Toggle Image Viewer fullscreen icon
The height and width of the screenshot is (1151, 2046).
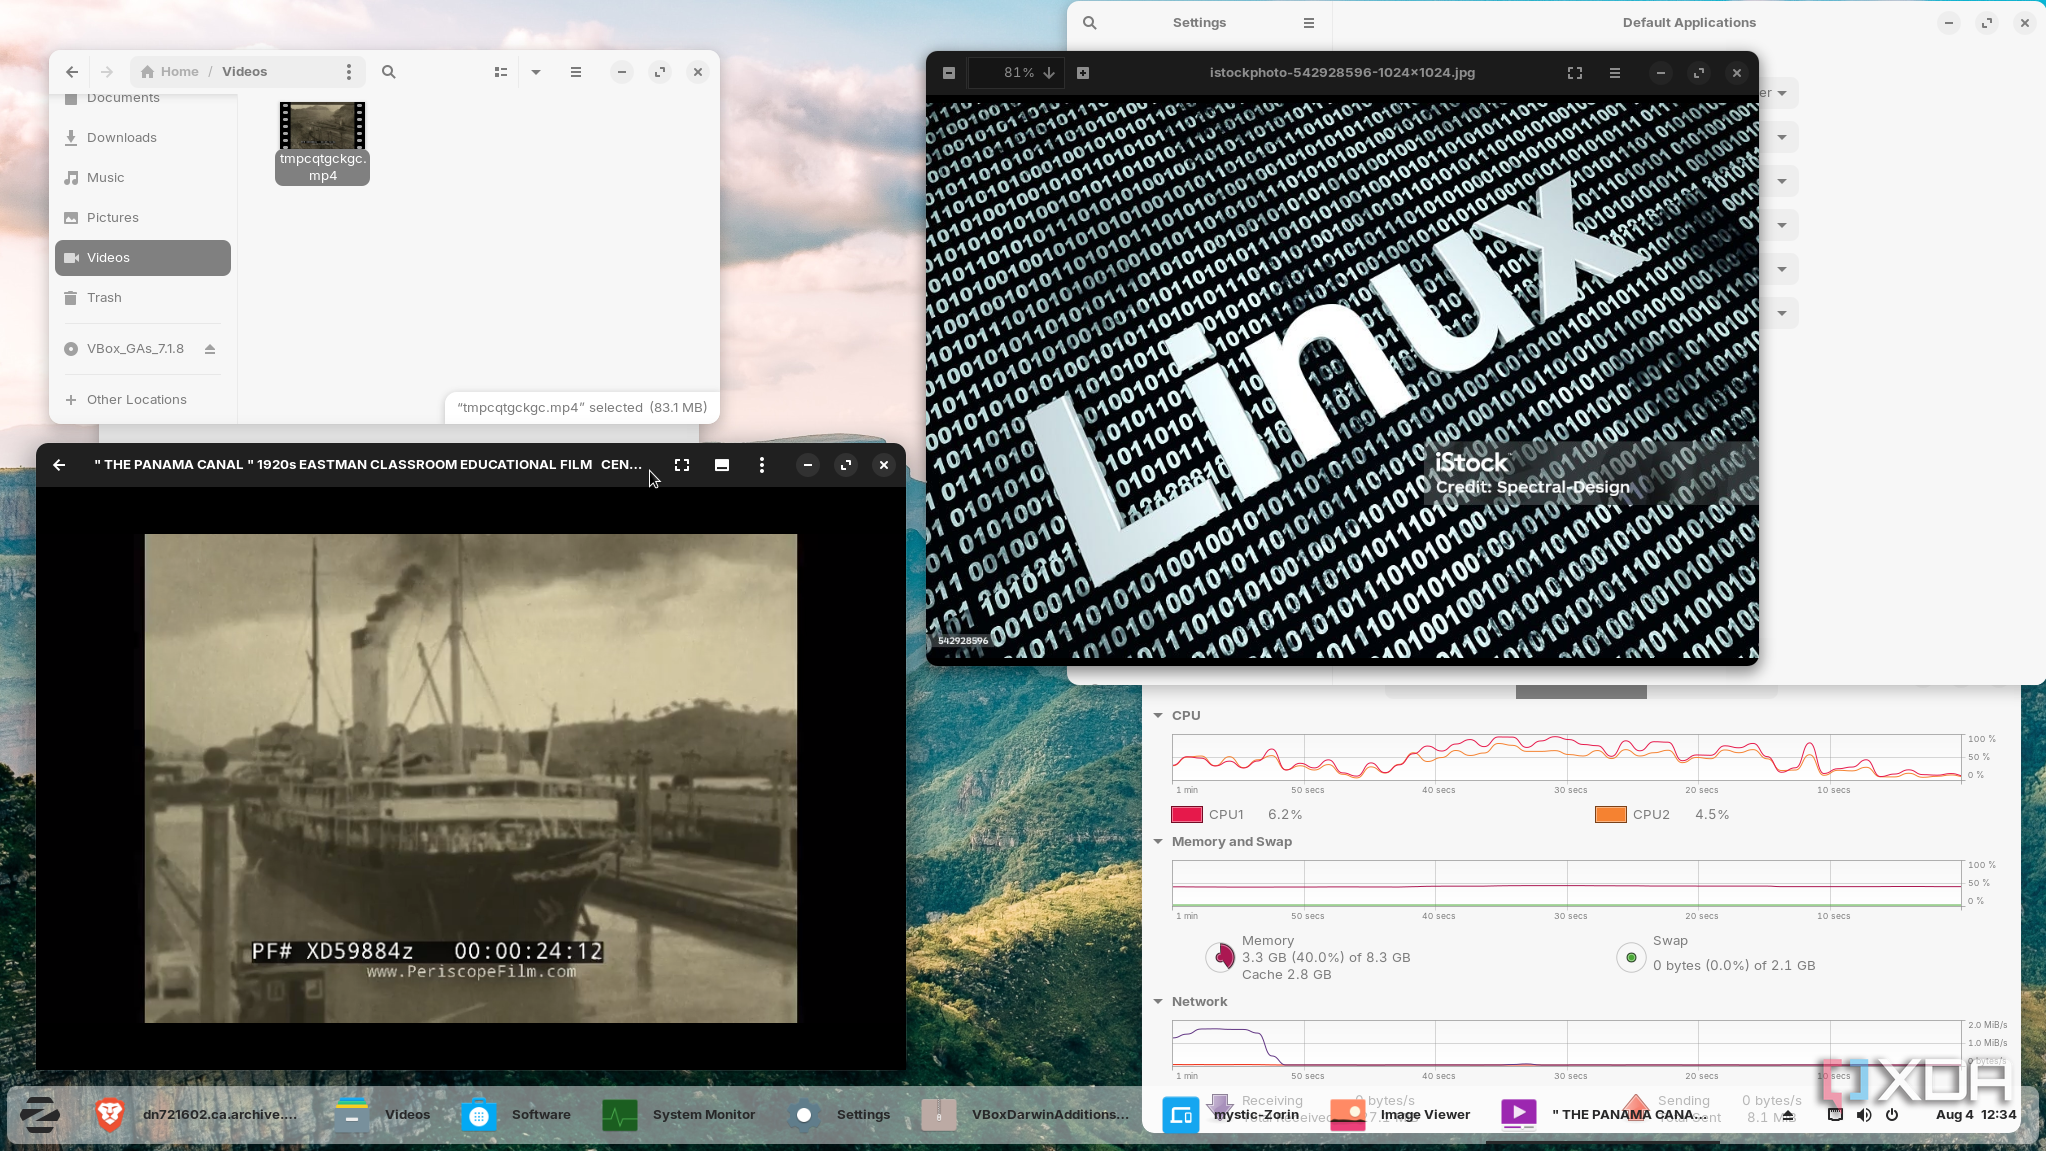click(x=1575, y=73)
